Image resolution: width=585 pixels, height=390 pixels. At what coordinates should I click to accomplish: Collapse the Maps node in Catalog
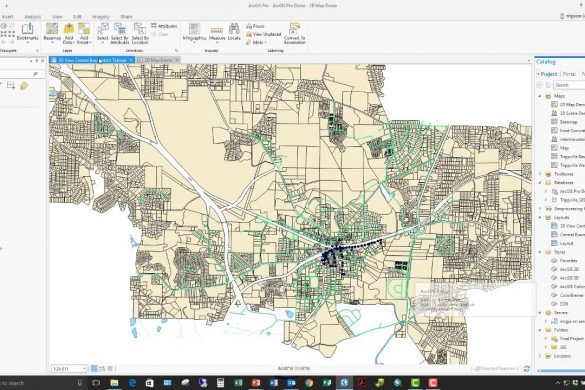pos(540,96)
